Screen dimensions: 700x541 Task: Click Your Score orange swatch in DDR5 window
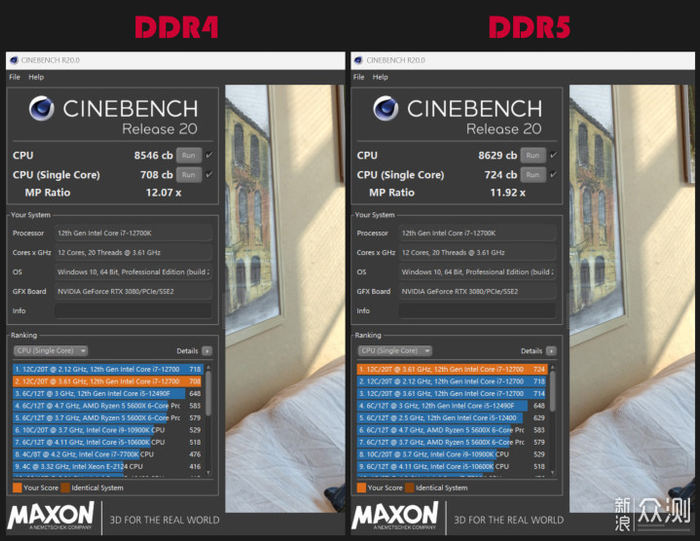click(x=362, y=487)
